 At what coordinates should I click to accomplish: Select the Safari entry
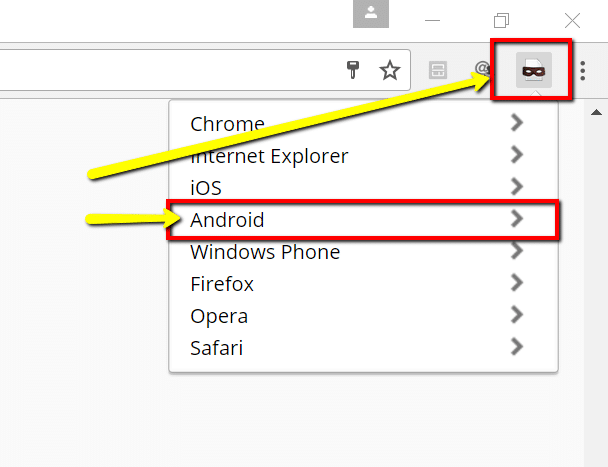point(363,348)
